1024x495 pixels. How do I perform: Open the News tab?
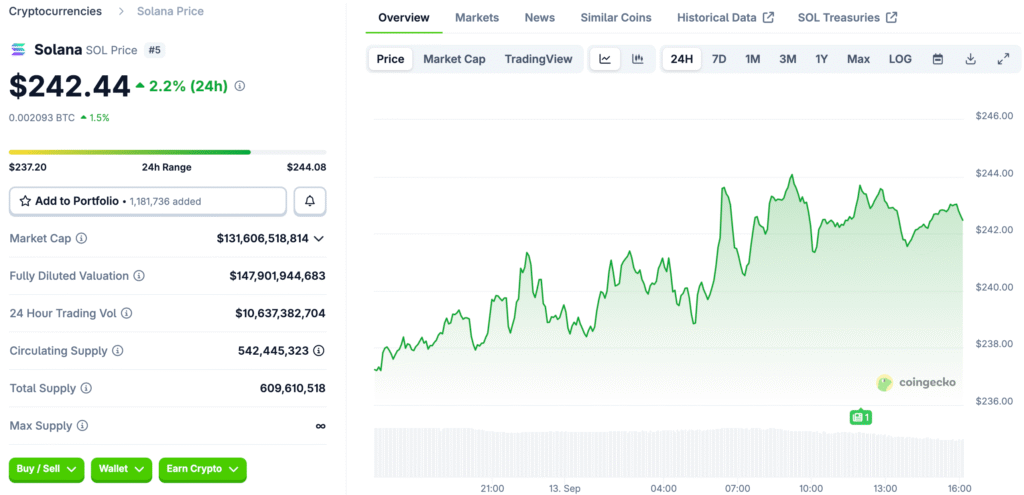[539, 18]
